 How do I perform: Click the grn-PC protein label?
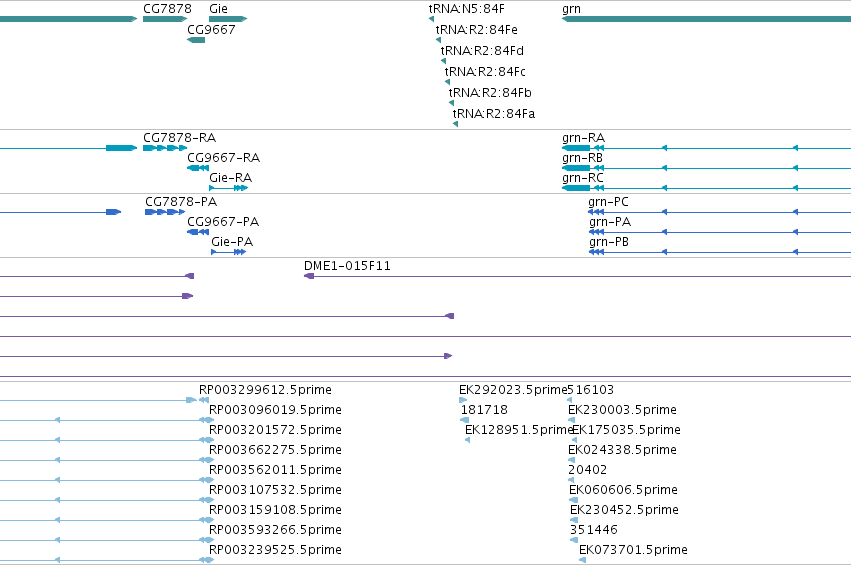(x=608, y=202)
